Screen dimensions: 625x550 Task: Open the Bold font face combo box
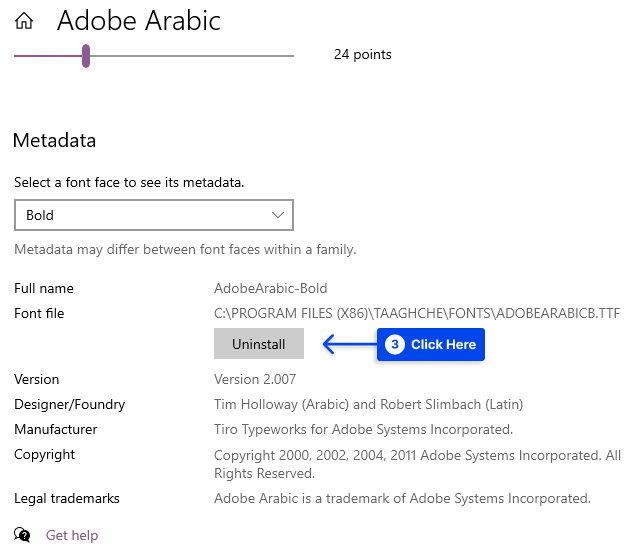(154, 215)
